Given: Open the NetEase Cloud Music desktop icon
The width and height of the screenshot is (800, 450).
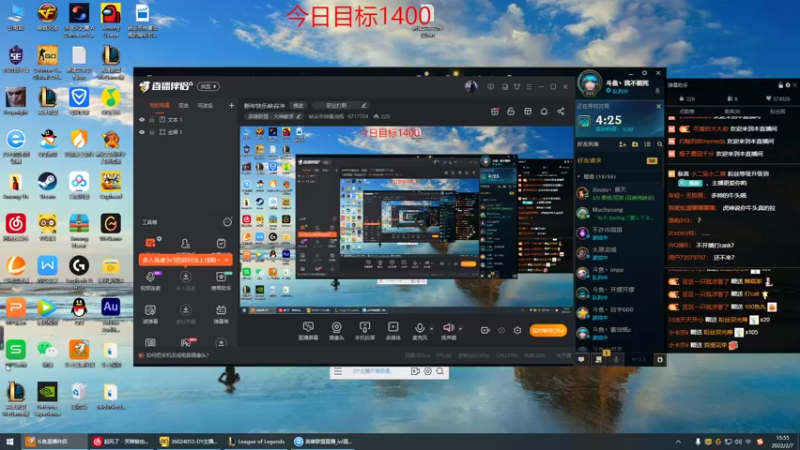Looking at the screenshot, I should [x=16, y=224].
